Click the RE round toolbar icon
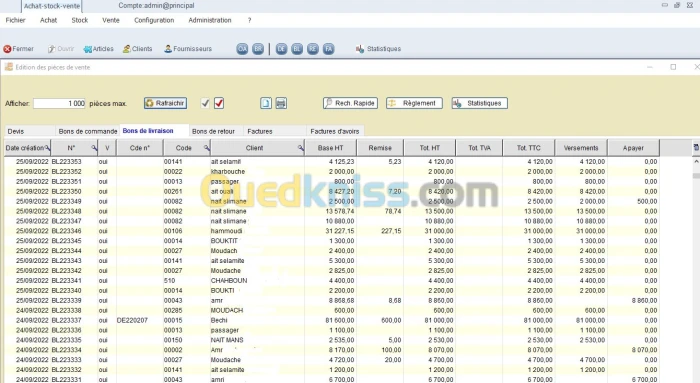 pyautogui.click(x=313, y=49)
